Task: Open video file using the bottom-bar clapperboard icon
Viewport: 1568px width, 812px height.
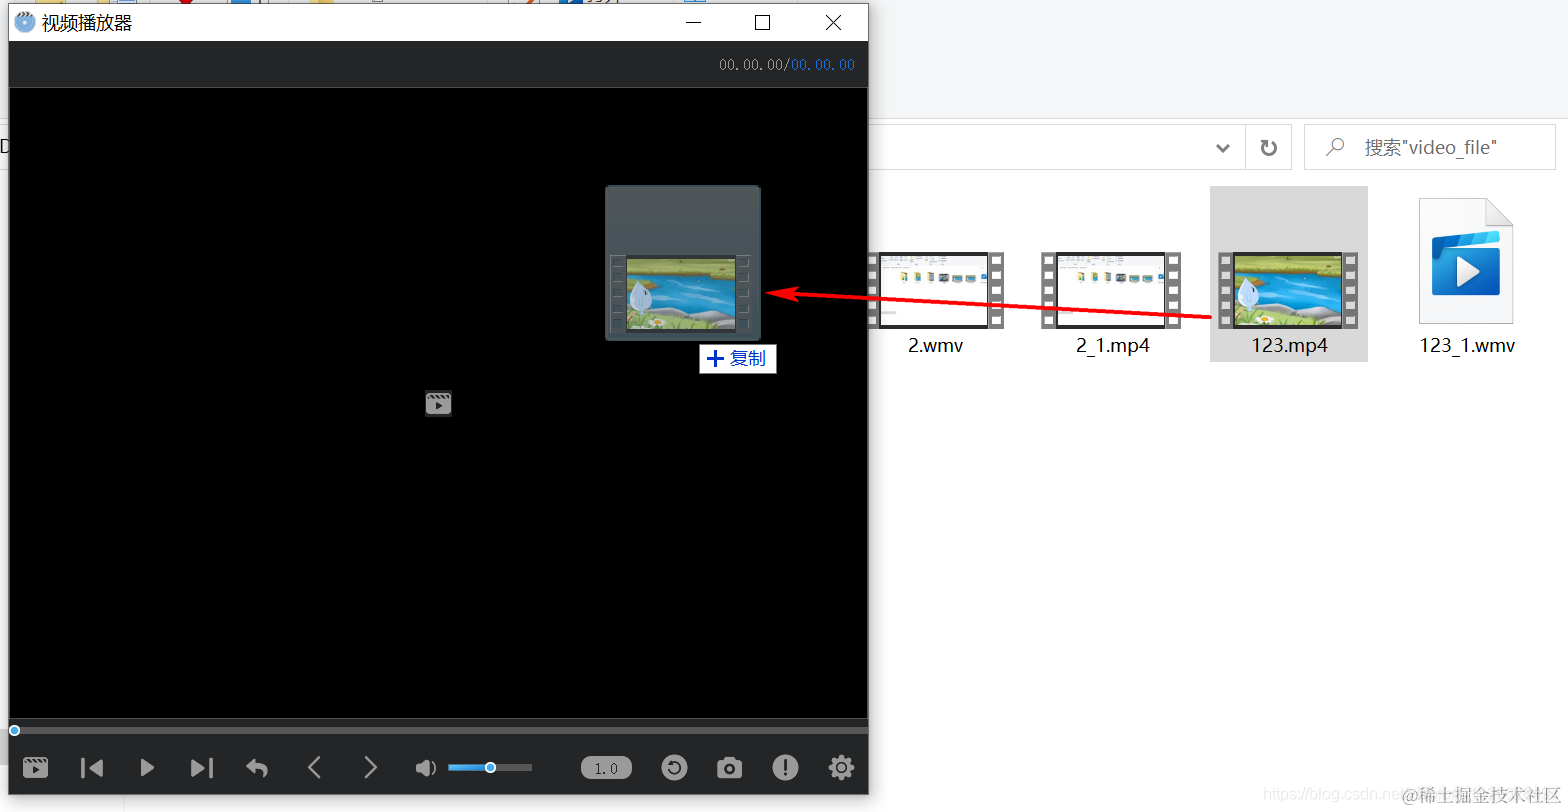Action: tap(35, 767)
